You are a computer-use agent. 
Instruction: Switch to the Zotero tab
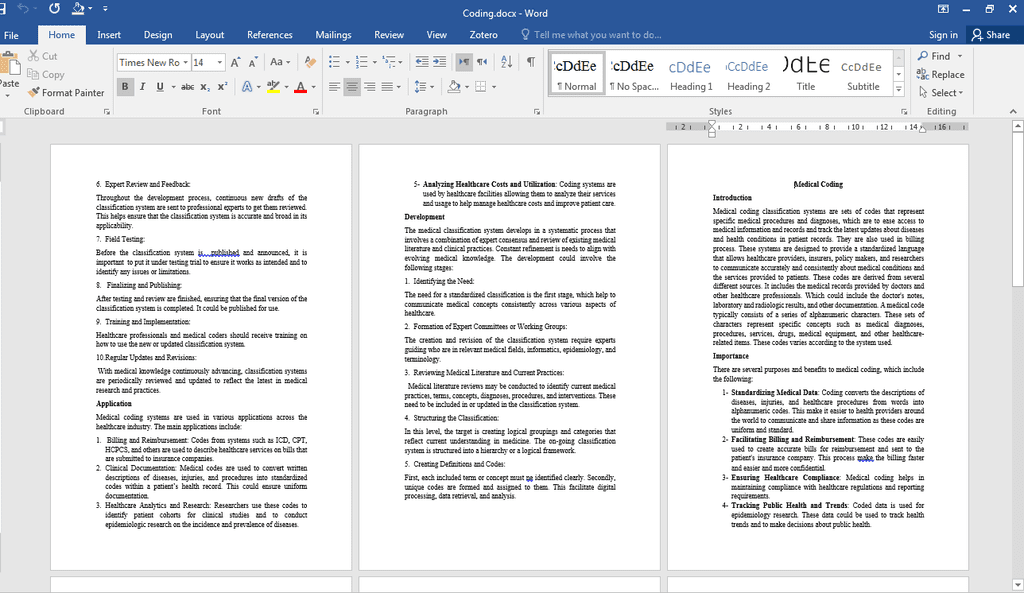pyautogui.click(x=483, y=35)
